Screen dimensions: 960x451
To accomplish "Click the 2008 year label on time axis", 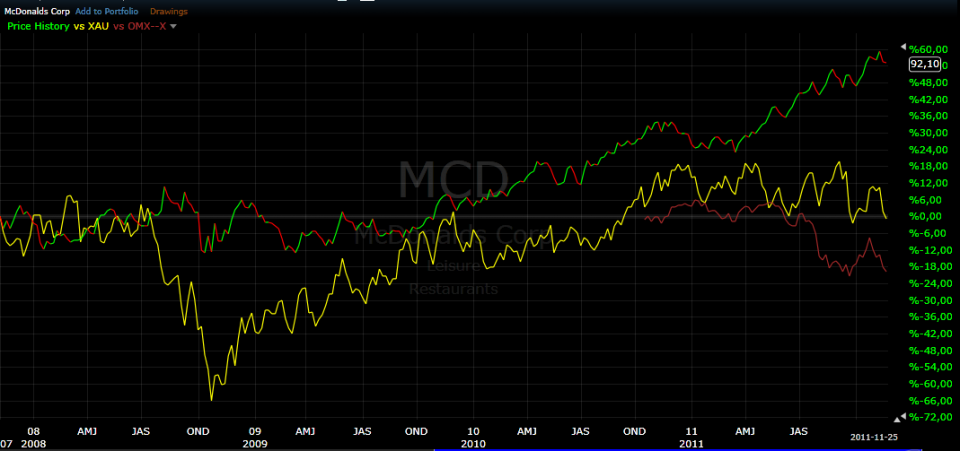I will (x=34, y=443).
